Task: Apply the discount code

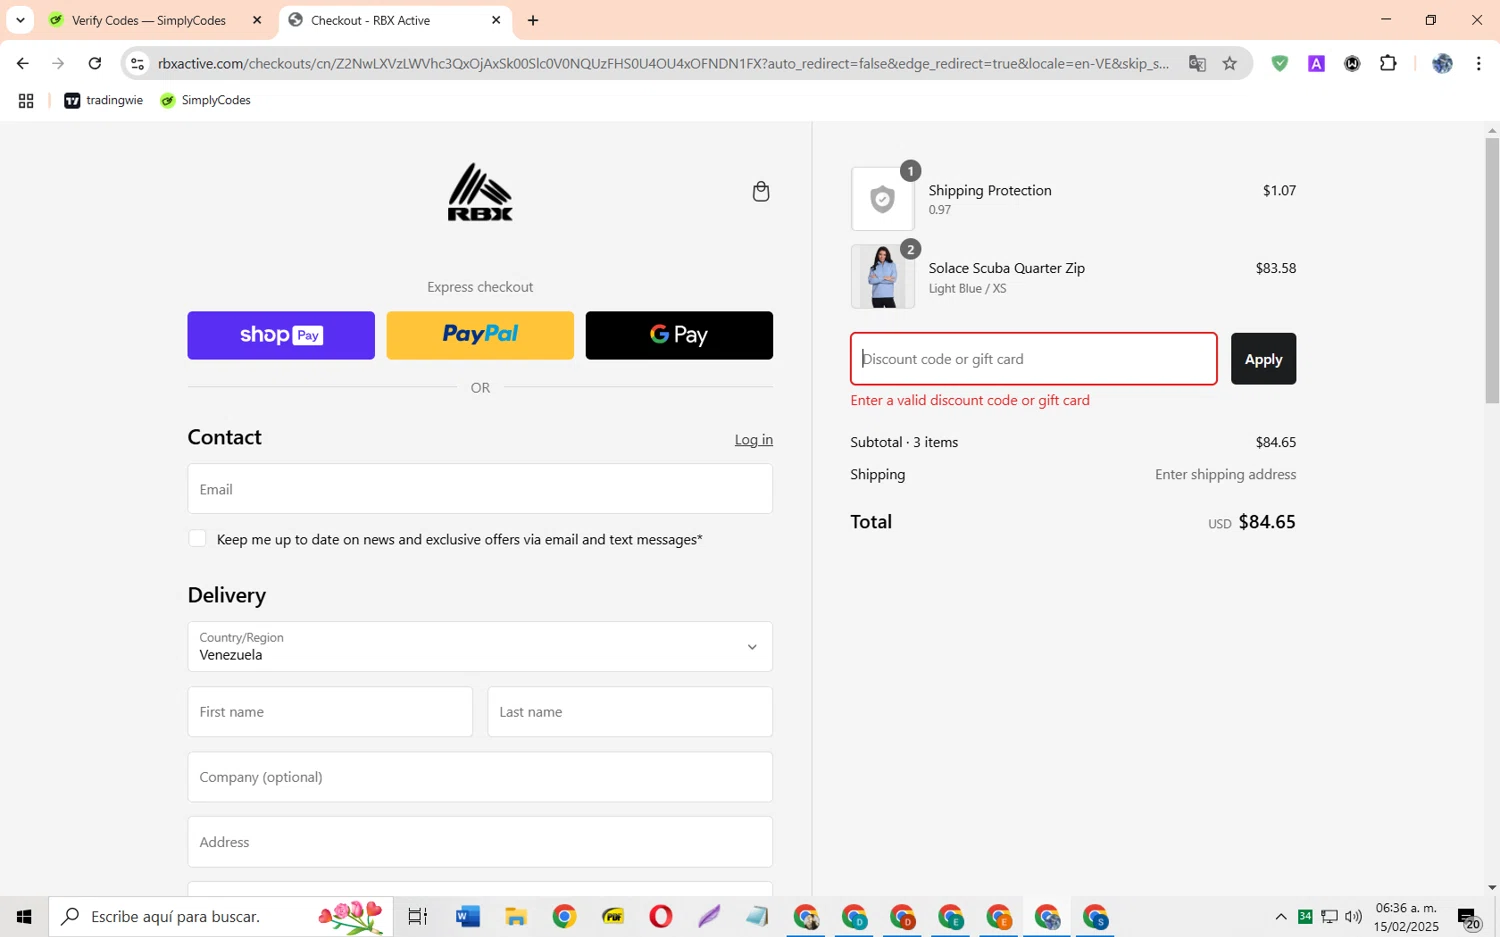Action: [x=1263, y=359]
